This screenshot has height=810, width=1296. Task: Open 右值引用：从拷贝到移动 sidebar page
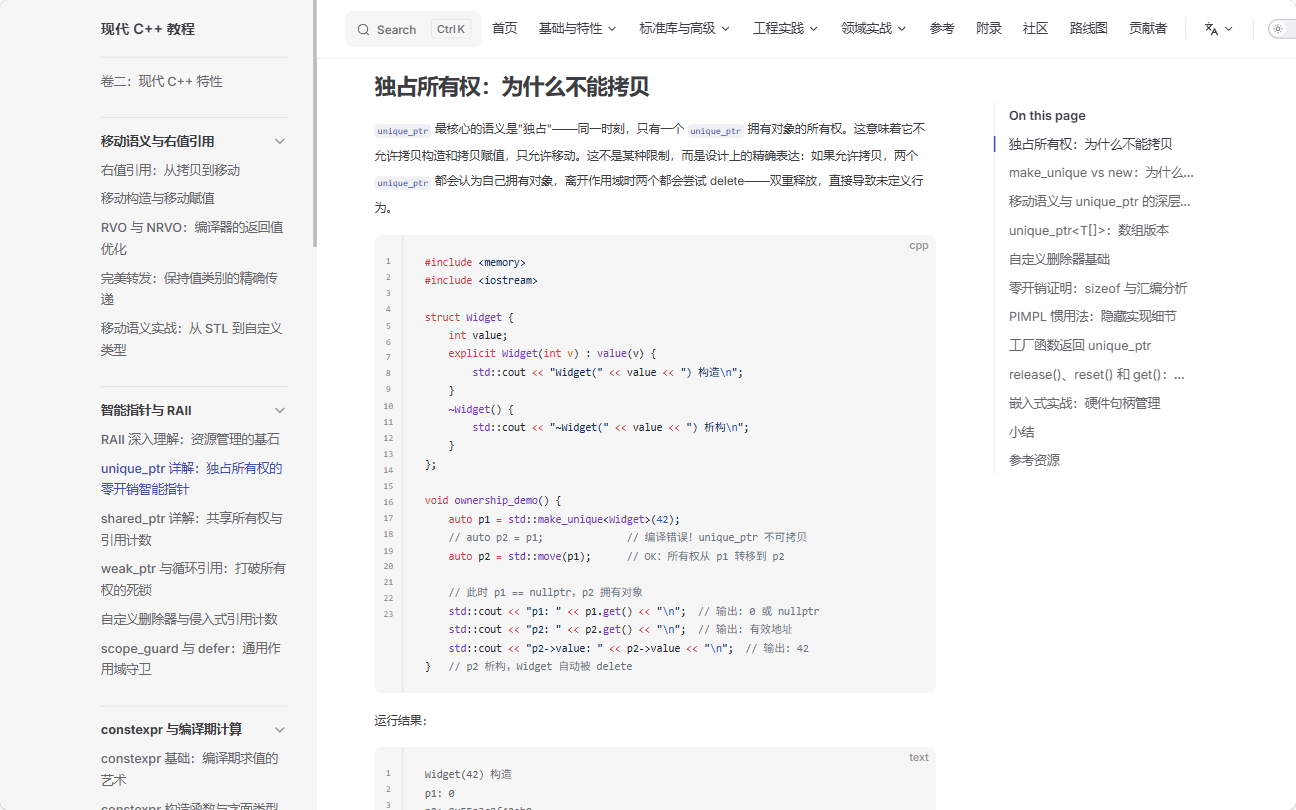pyautogui.click(x=171, y=170)
